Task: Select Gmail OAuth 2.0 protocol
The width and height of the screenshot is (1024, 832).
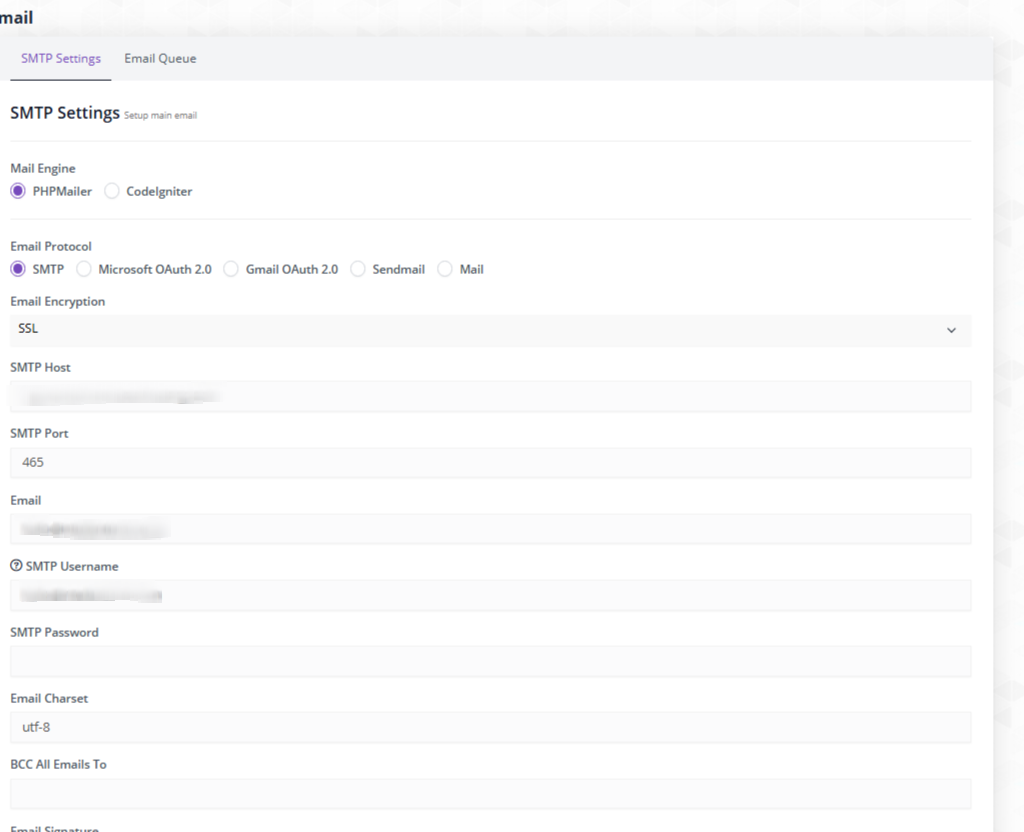Action: pyautogui.click(x=231, y=269)
